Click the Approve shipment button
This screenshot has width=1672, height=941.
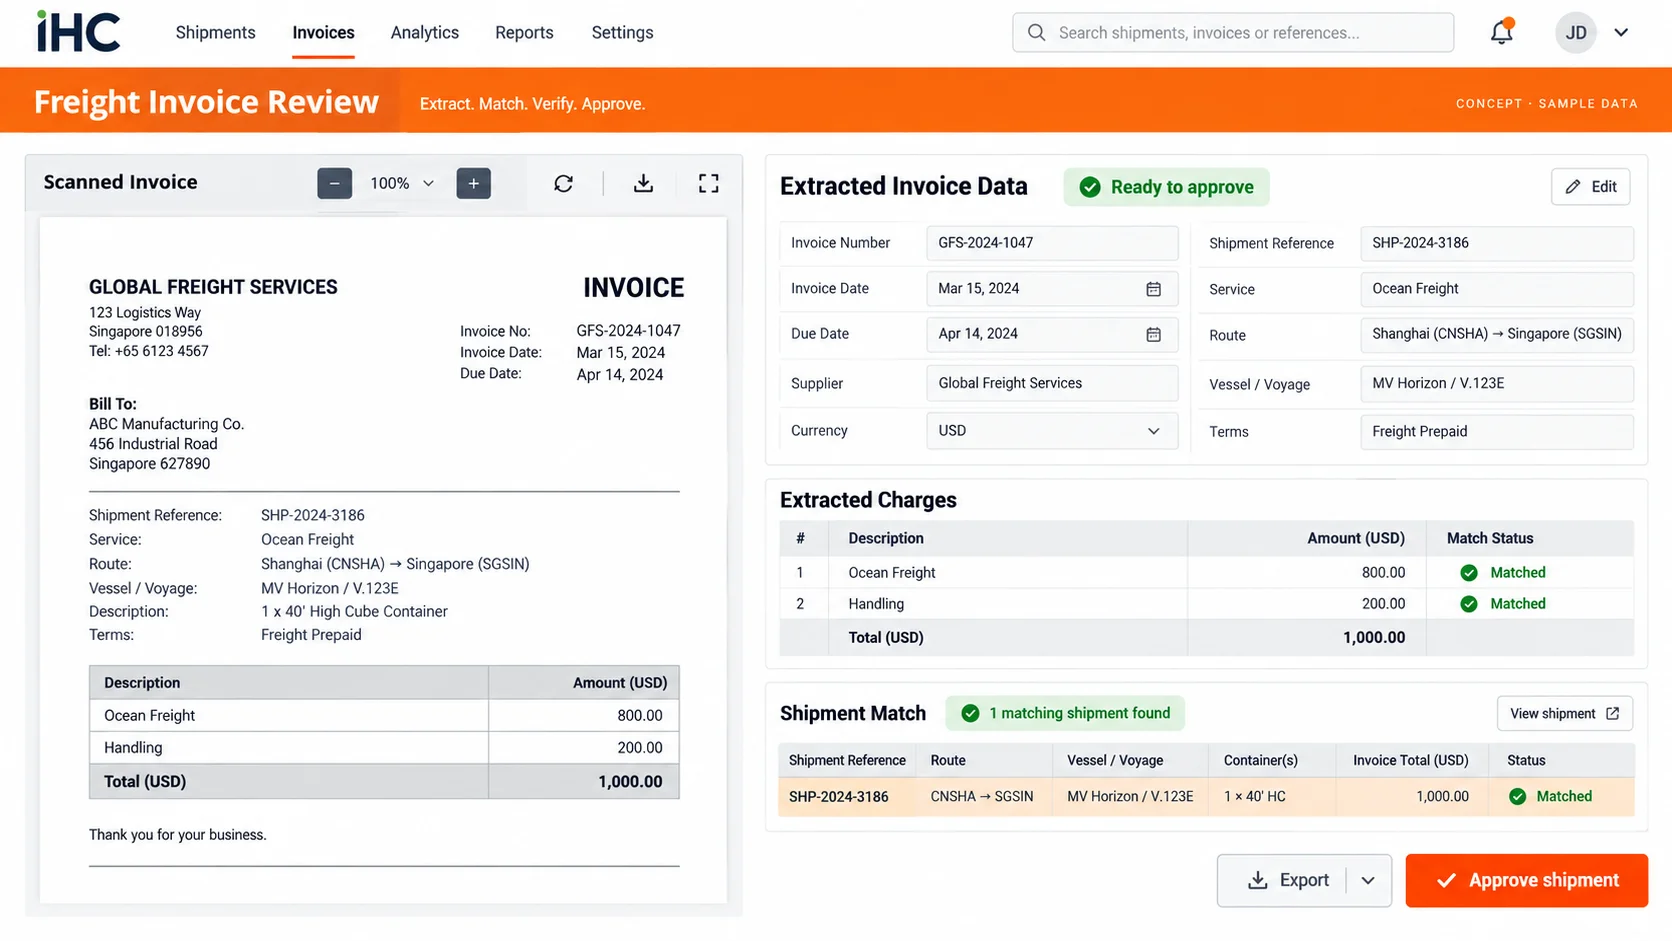point(1526,881)
